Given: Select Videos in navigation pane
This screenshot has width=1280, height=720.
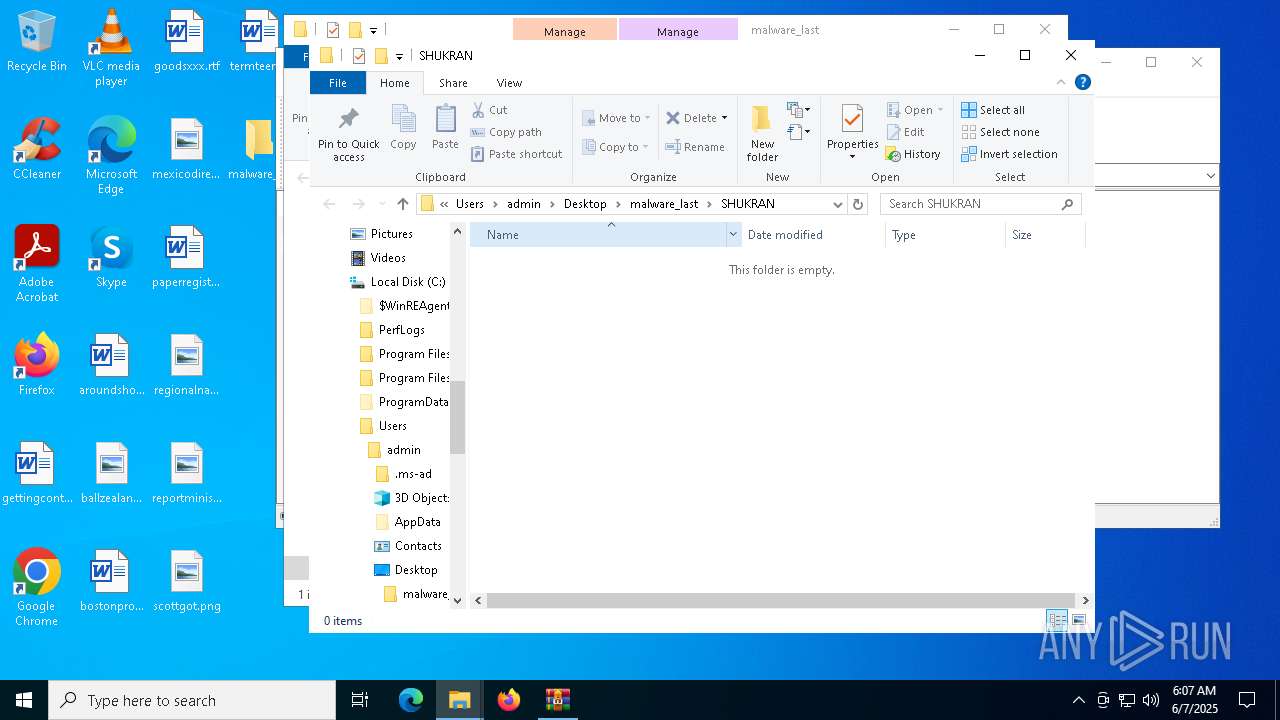Looking at the screenshot, I should click(x=378, y=258).
